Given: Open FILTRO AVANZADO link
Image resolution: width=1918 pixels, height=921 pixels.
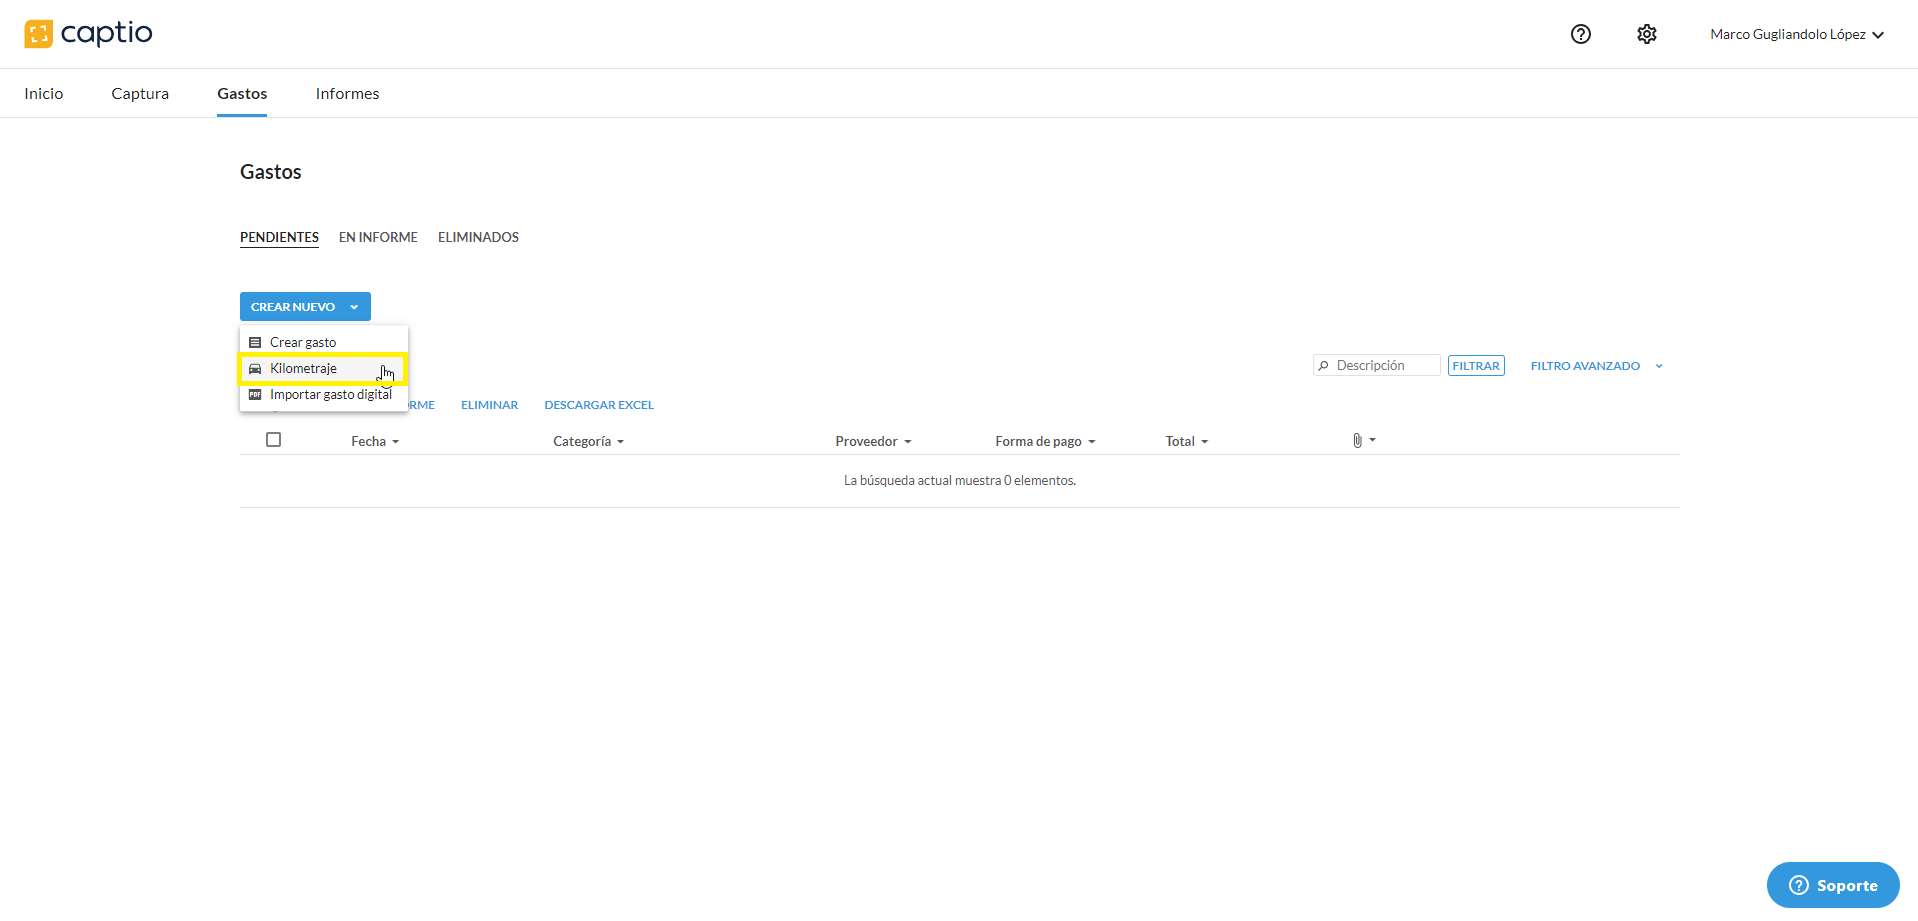Looking at the screenshot, I should pyautogui.click(x=1585, y=366).
